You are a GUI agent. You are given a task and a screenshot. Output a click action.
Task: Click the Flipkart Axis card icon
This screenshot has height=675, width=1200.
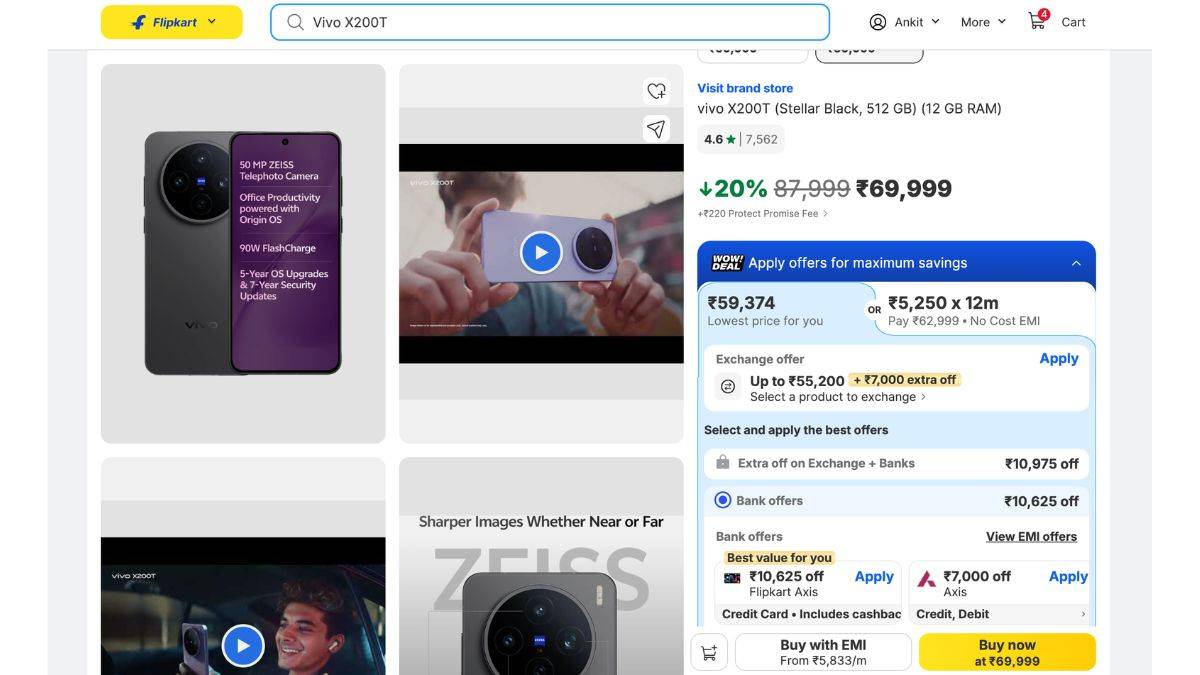coord(732,578)
